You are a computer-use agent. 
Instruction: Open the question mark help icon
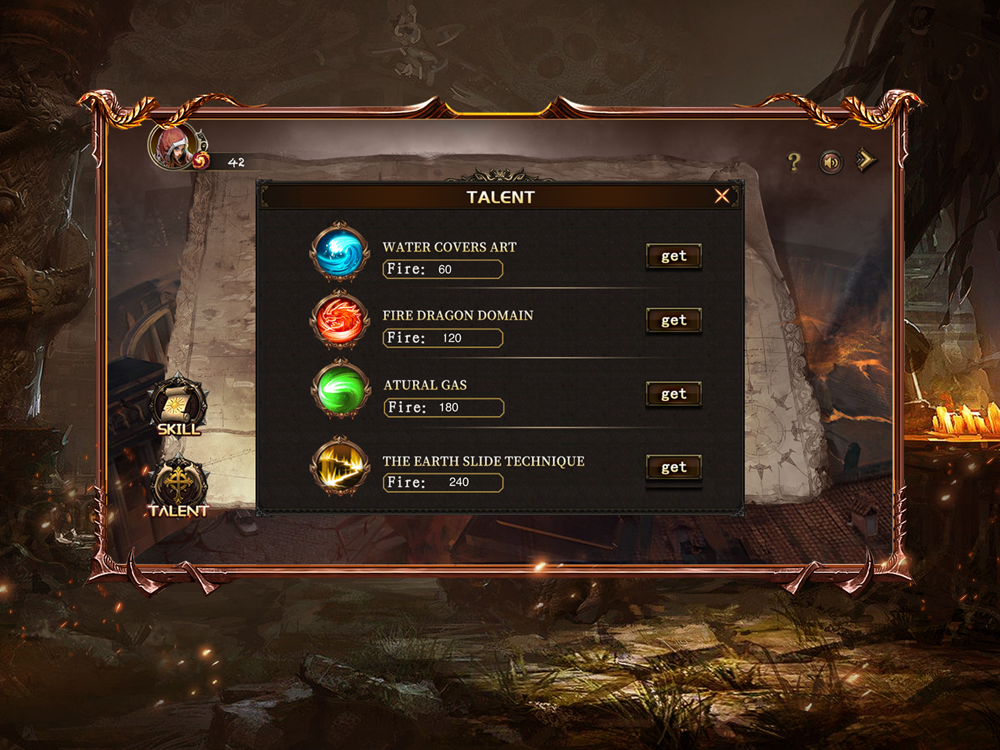tap(793, 162)
